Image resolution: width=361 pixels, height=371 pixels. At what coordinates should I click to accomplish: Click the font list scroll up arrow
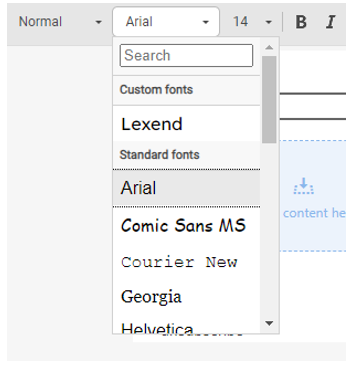pos(269,47)
